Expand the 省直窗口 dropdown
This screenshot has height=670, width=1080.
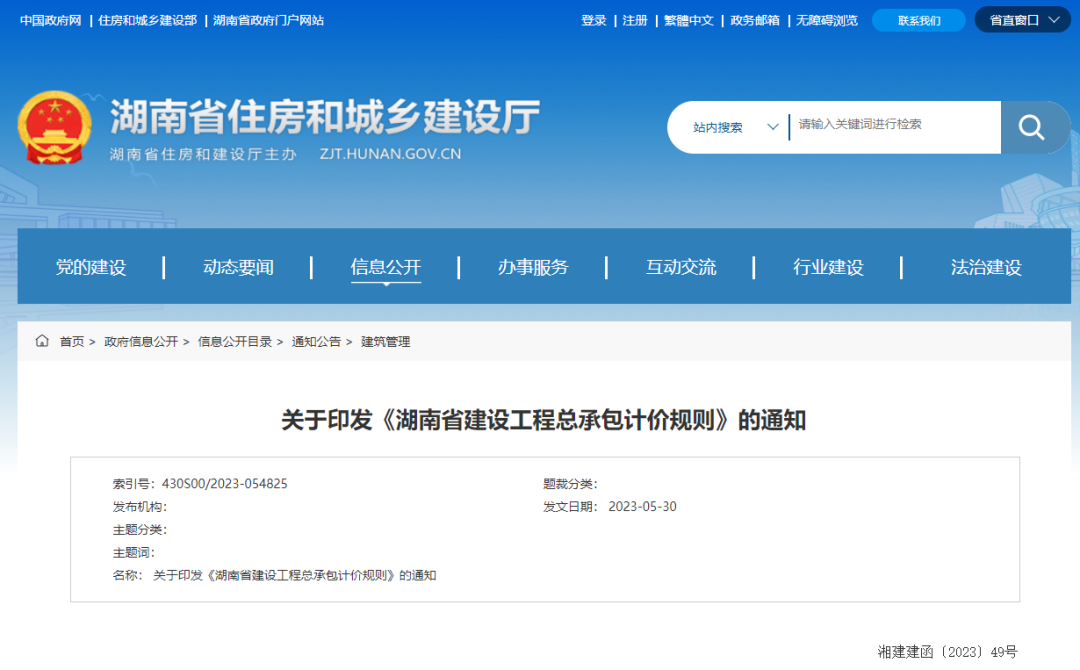pos(1022,20)
